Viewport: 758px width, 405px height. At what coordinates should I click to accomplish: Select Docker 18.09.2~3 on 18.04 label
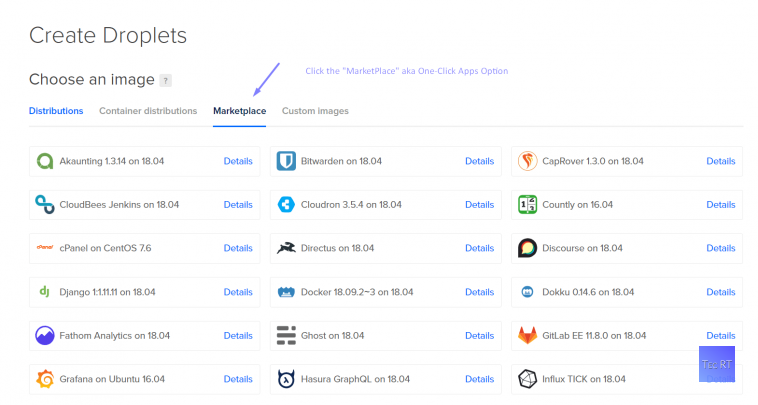(x=357, y=292)
